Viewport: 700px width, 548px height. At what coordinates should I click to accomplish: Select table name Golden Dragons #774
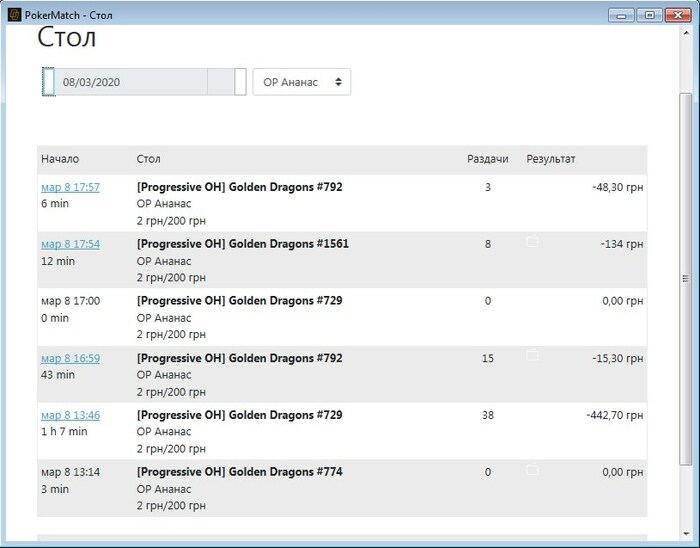[x=239, y=472]
